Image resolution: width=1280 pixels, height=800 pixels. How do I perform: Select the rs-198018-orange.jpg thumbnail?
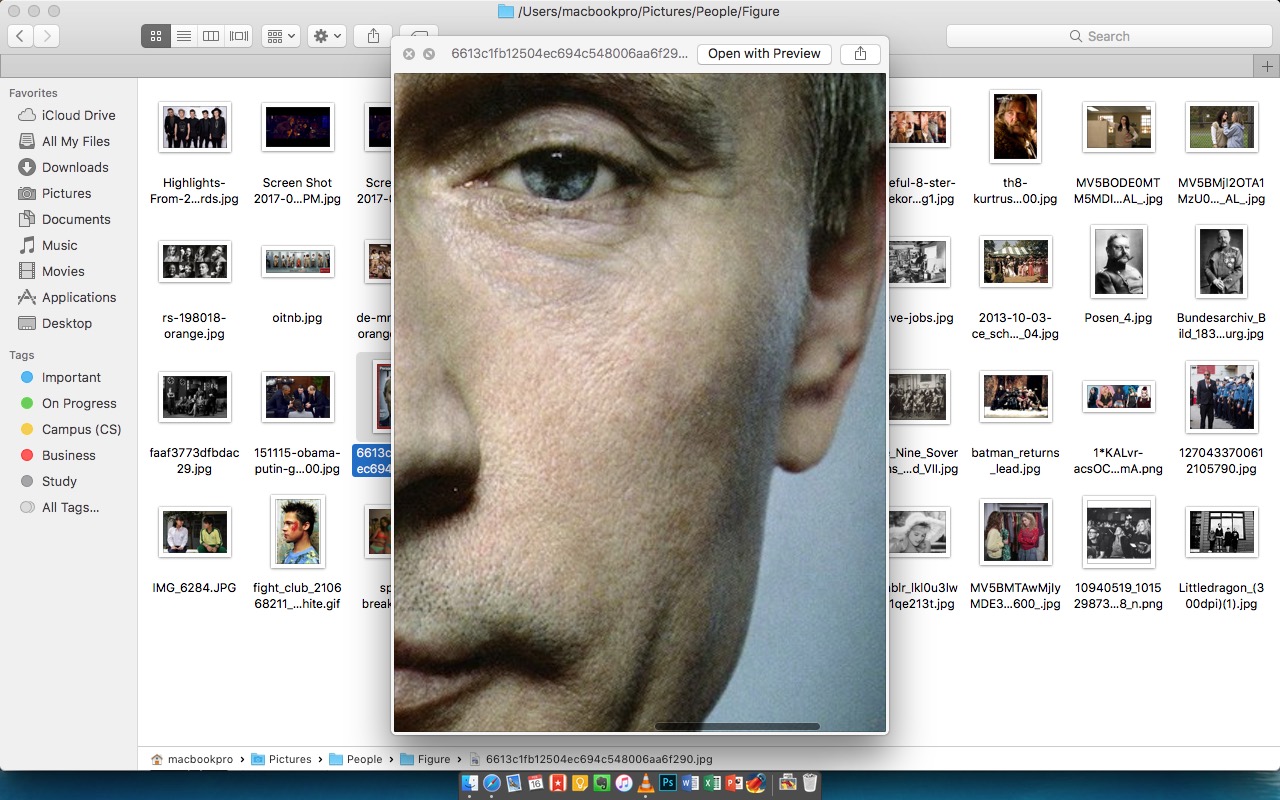[195, 262]
